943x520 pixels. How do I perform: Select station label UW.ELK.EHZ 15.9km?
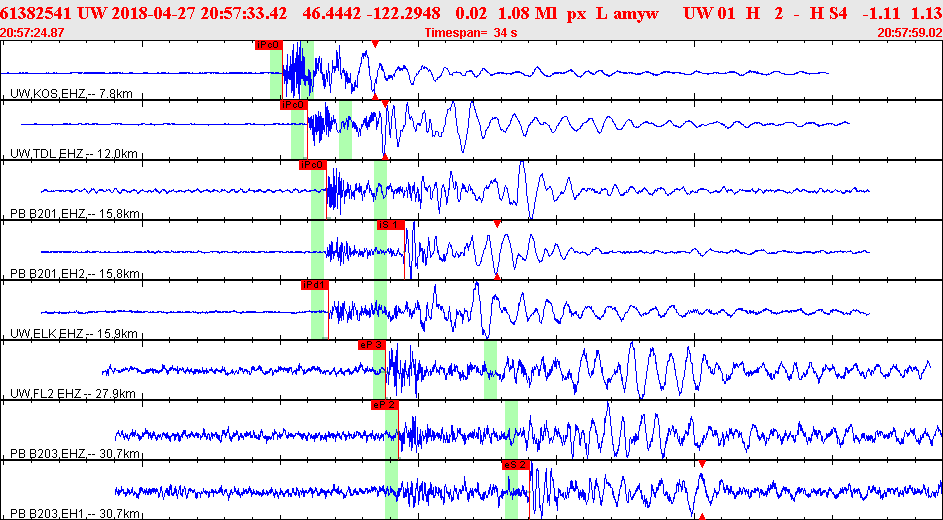click(74, 334)
